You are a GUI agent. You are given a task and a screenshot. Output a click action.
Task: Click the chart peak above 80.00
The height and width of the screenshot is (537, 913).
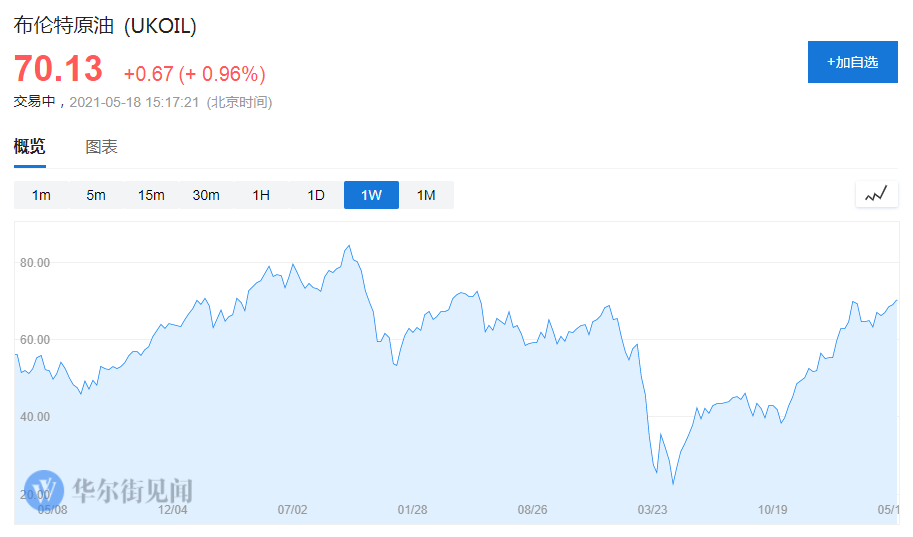pyautogui.click(x=349, y=246)
